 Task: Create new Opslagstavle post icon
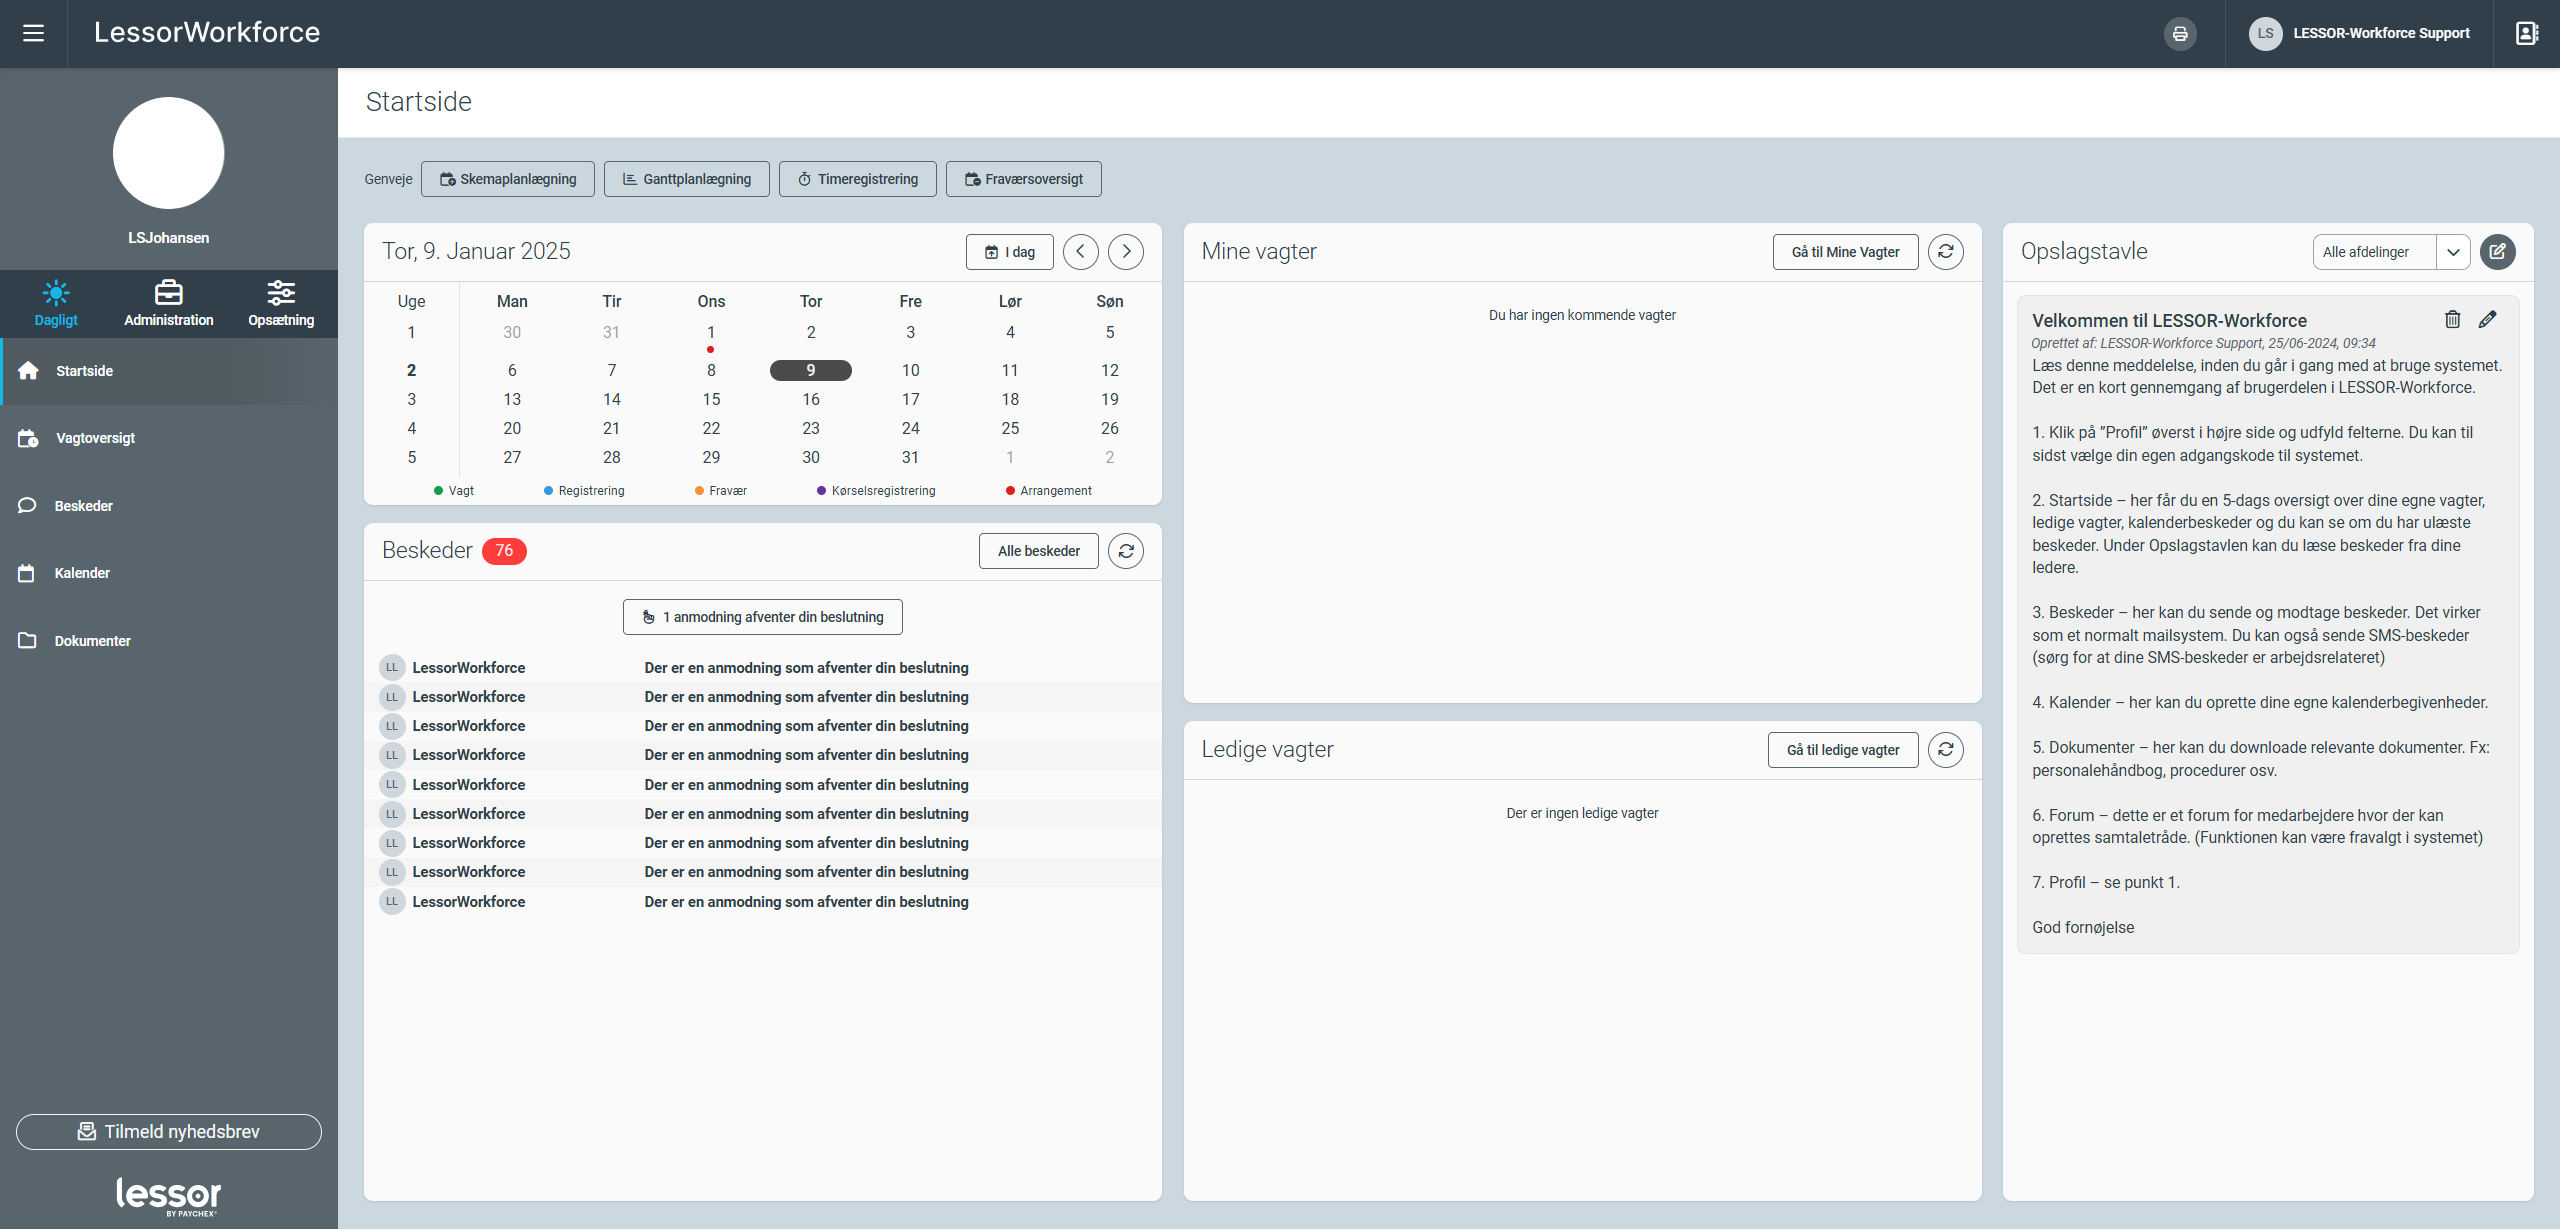2497,252
